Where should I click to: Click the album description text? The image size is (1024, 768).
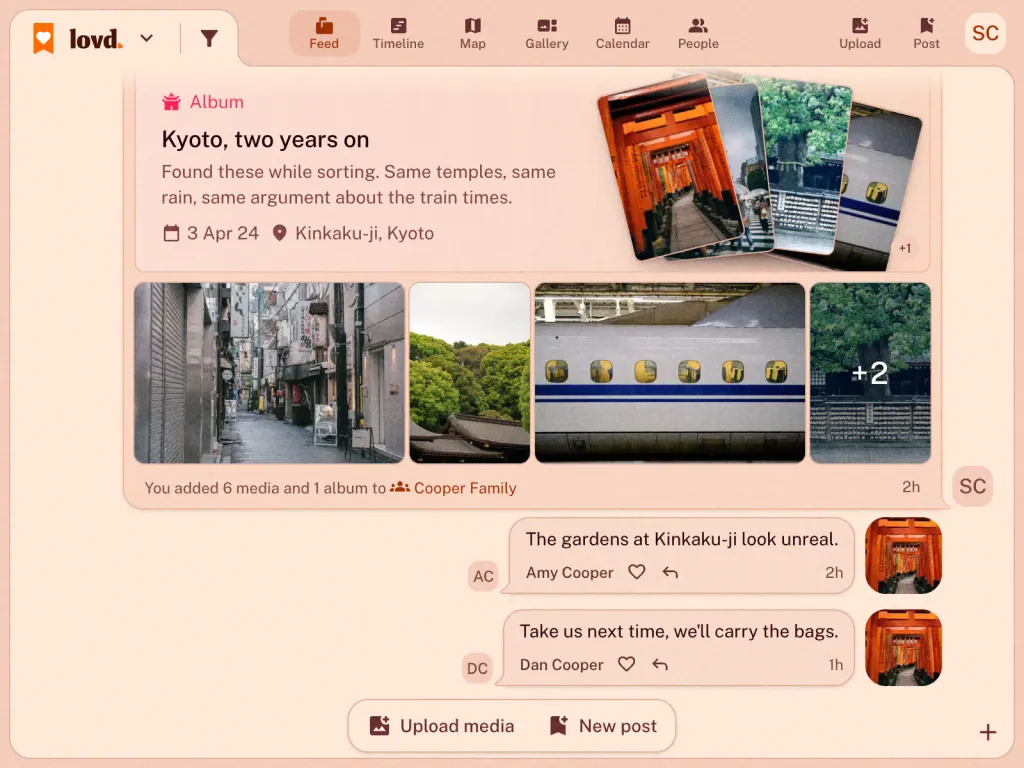tap(359, 185)
